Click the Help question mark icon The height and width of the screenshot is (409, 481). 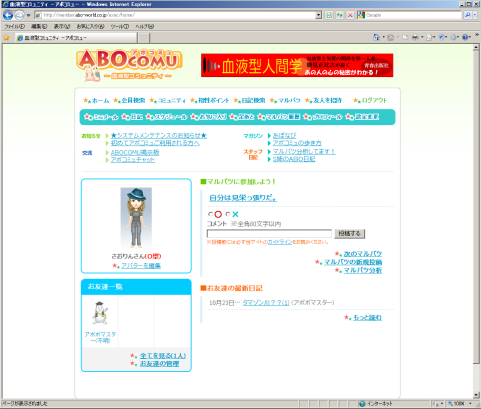click(465, 37)
